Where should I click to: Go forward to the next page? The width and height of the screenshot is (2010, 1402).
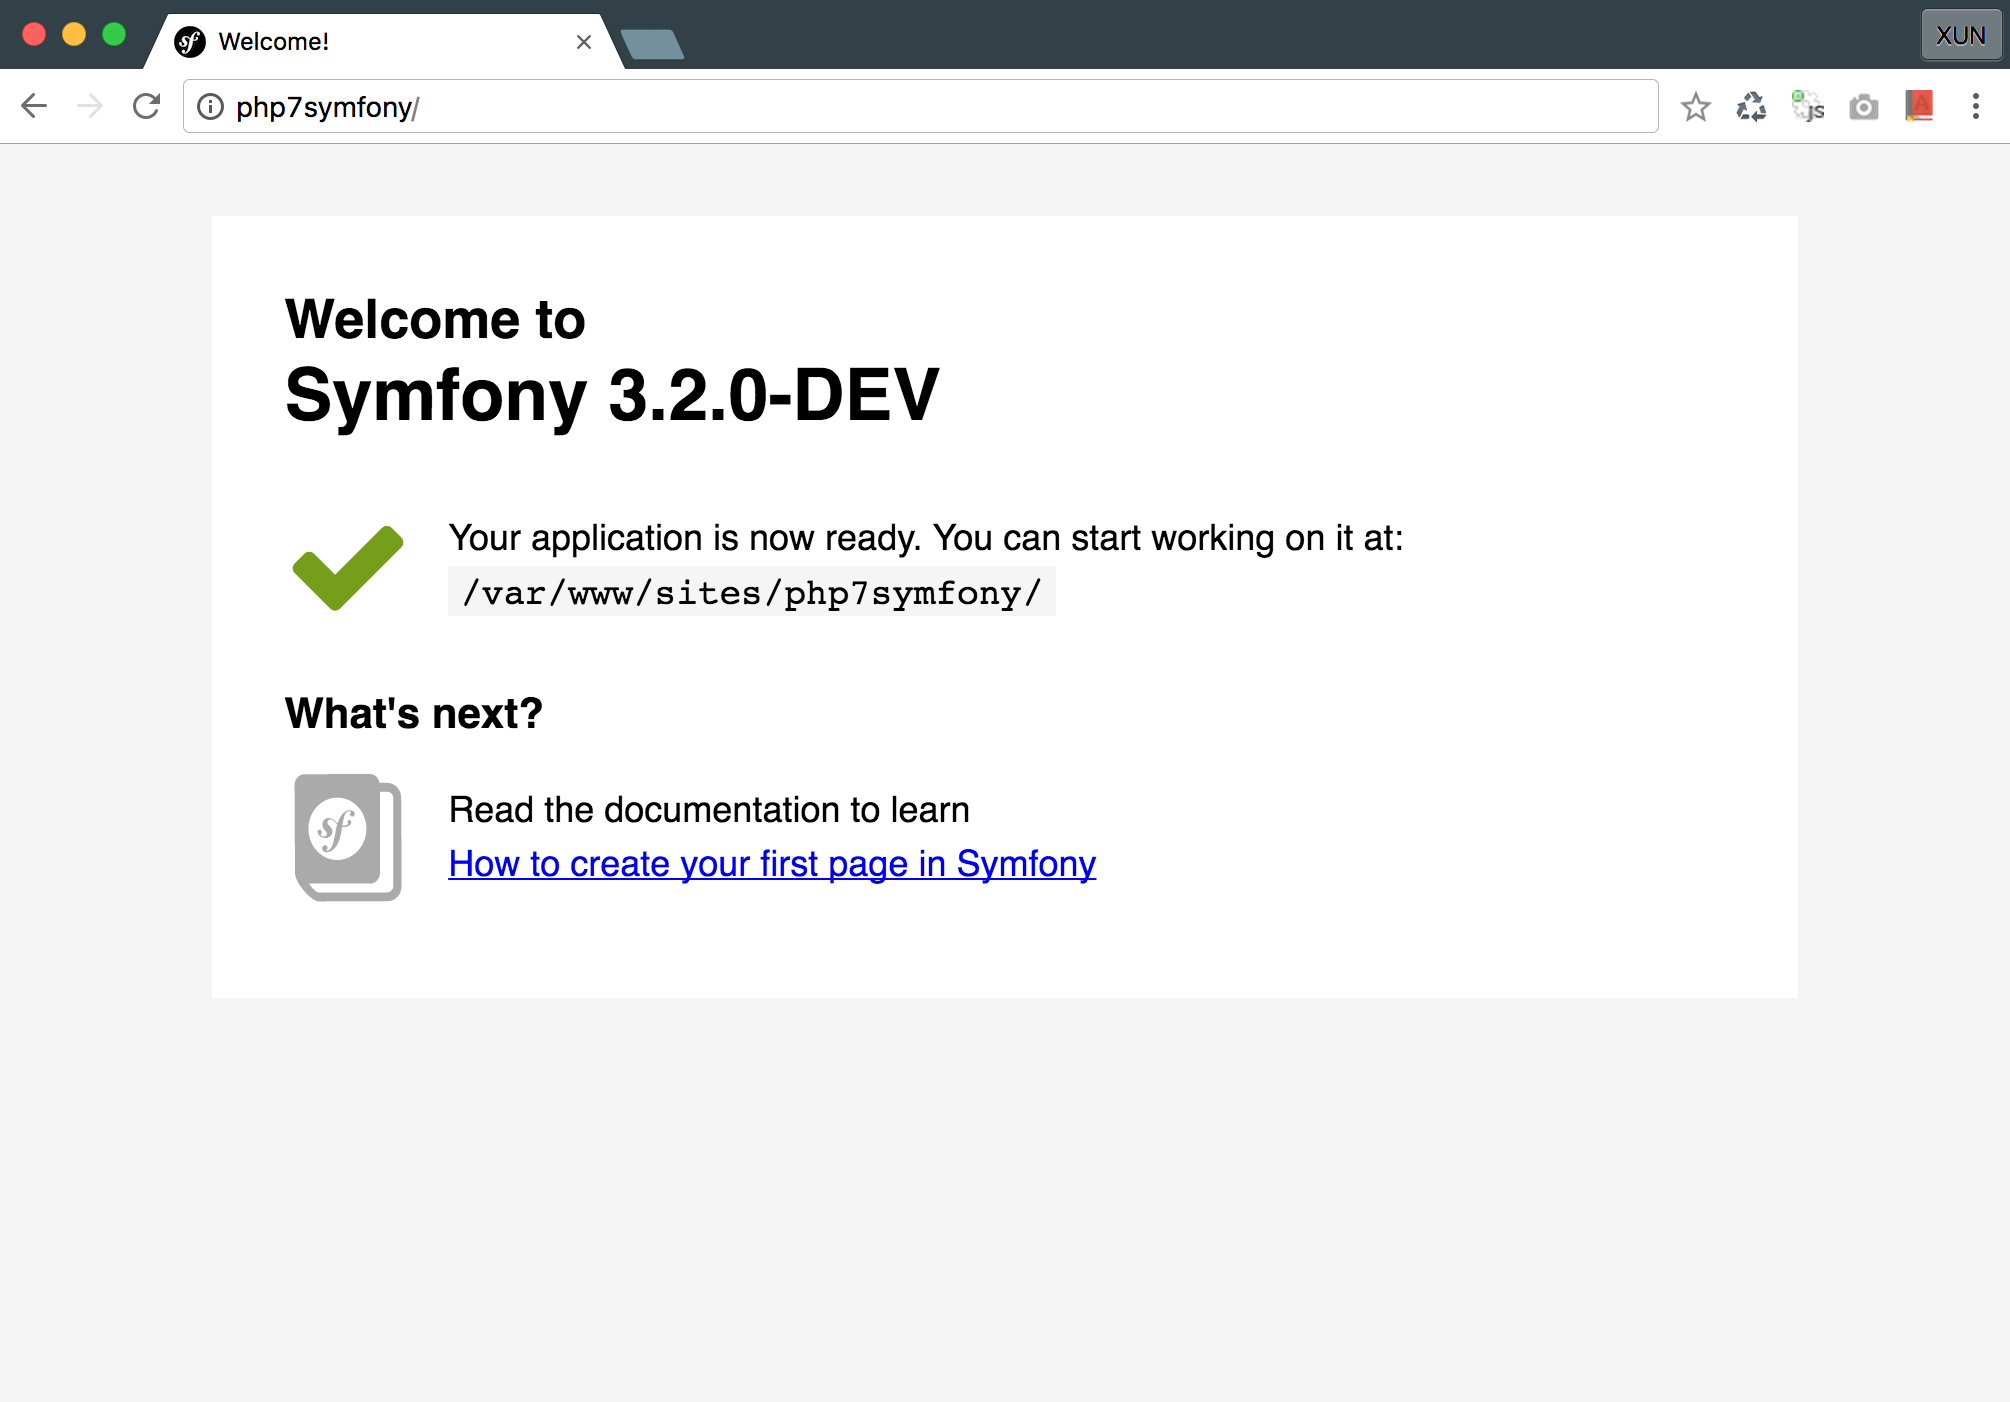click(90, 107)
